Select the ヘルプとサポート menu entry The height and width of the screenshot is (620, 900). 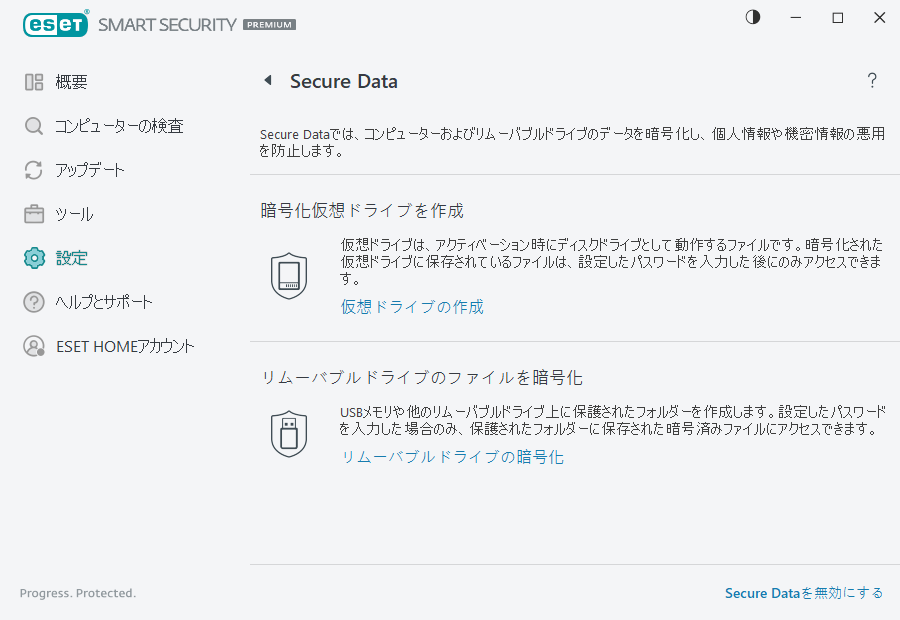pos(105,302)
